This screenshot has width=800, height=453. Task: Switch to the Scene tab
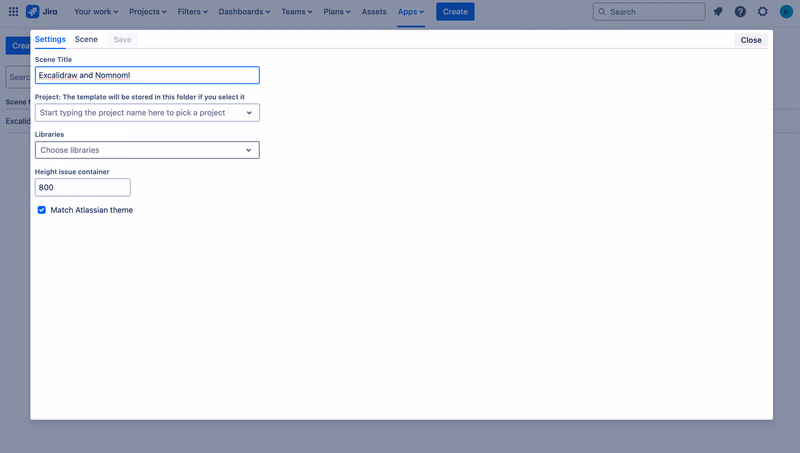click(86, 39)
